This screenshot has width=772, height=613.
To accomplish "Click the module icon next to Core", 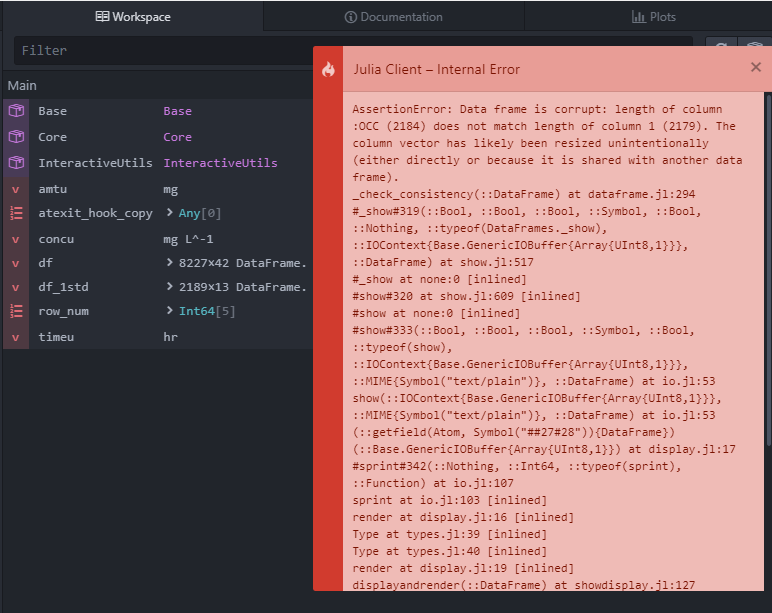I will pos(16,136).
